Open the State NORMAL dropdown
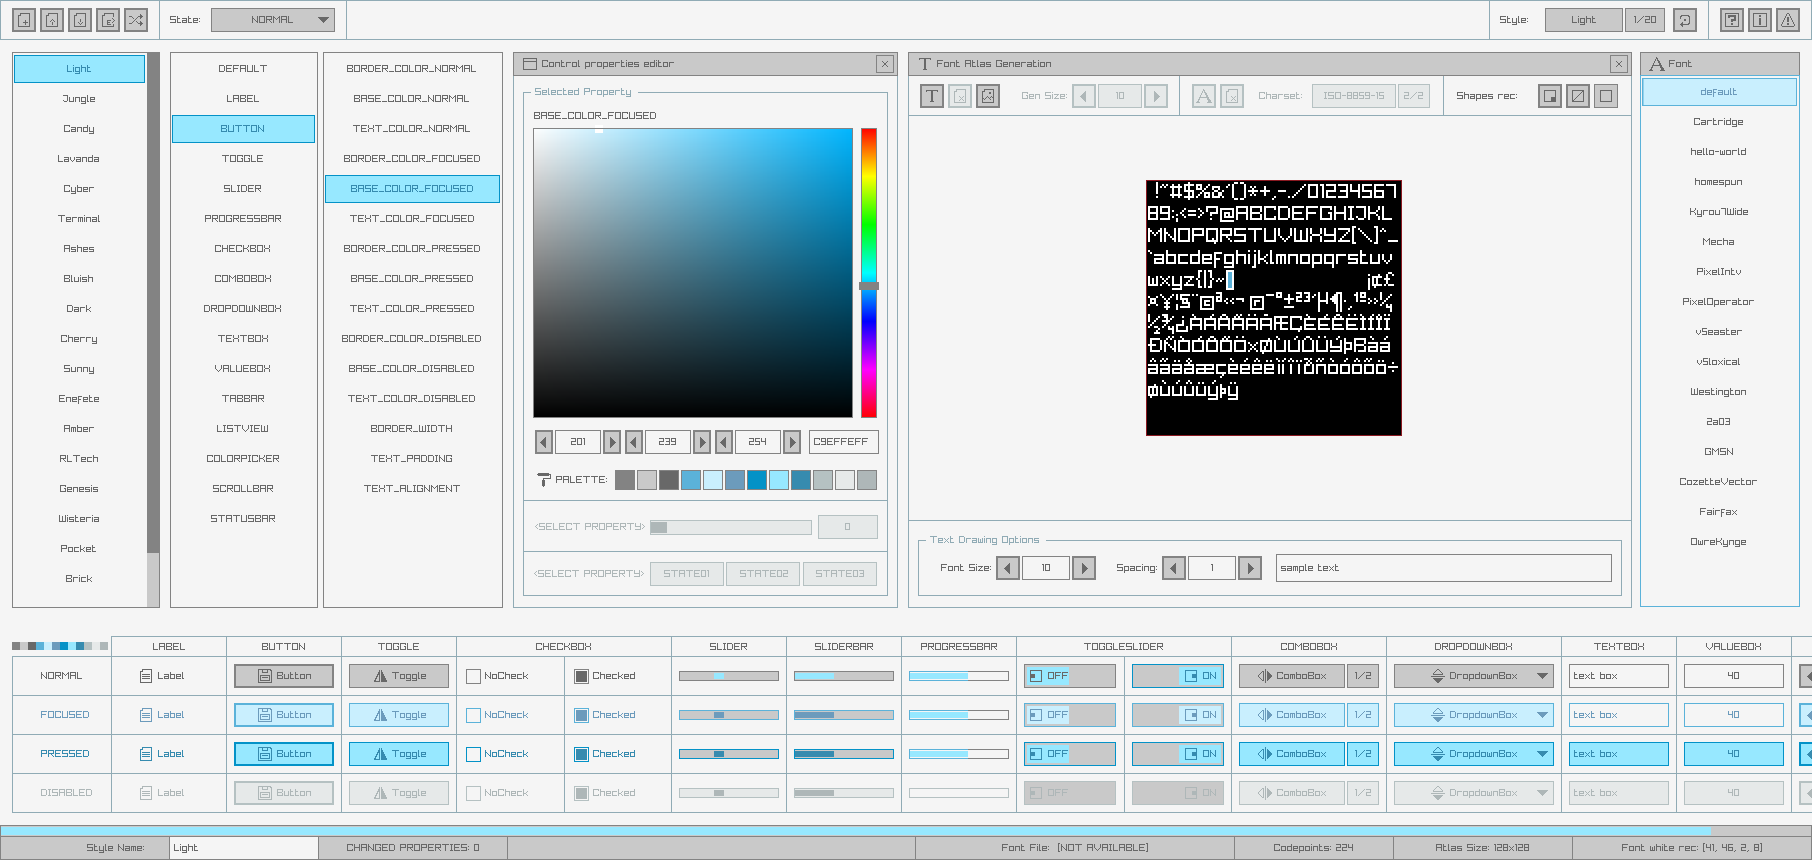 coord(272,20)
